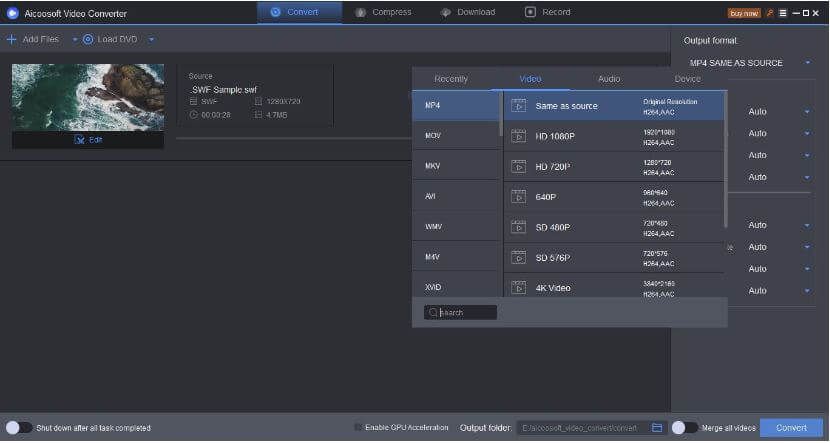830x443 pixels.
Task: Click the output folder path field
Action: 582,428
